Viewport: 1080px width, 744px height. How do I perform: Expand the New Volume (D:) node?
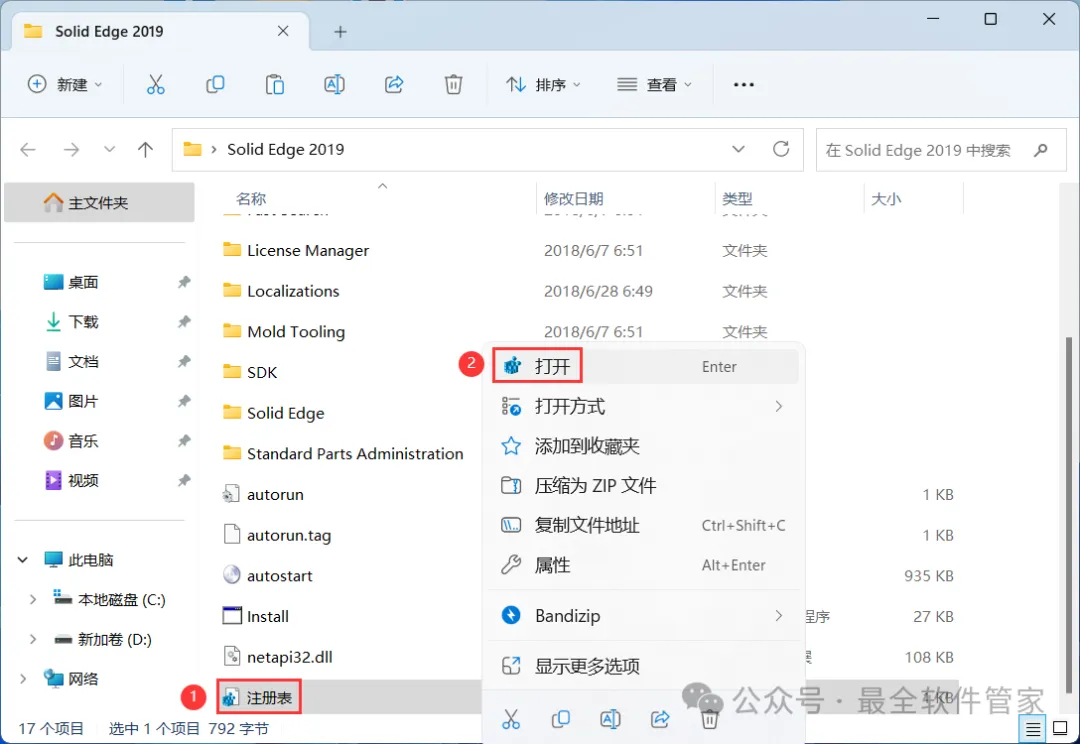tap(32, 639)
